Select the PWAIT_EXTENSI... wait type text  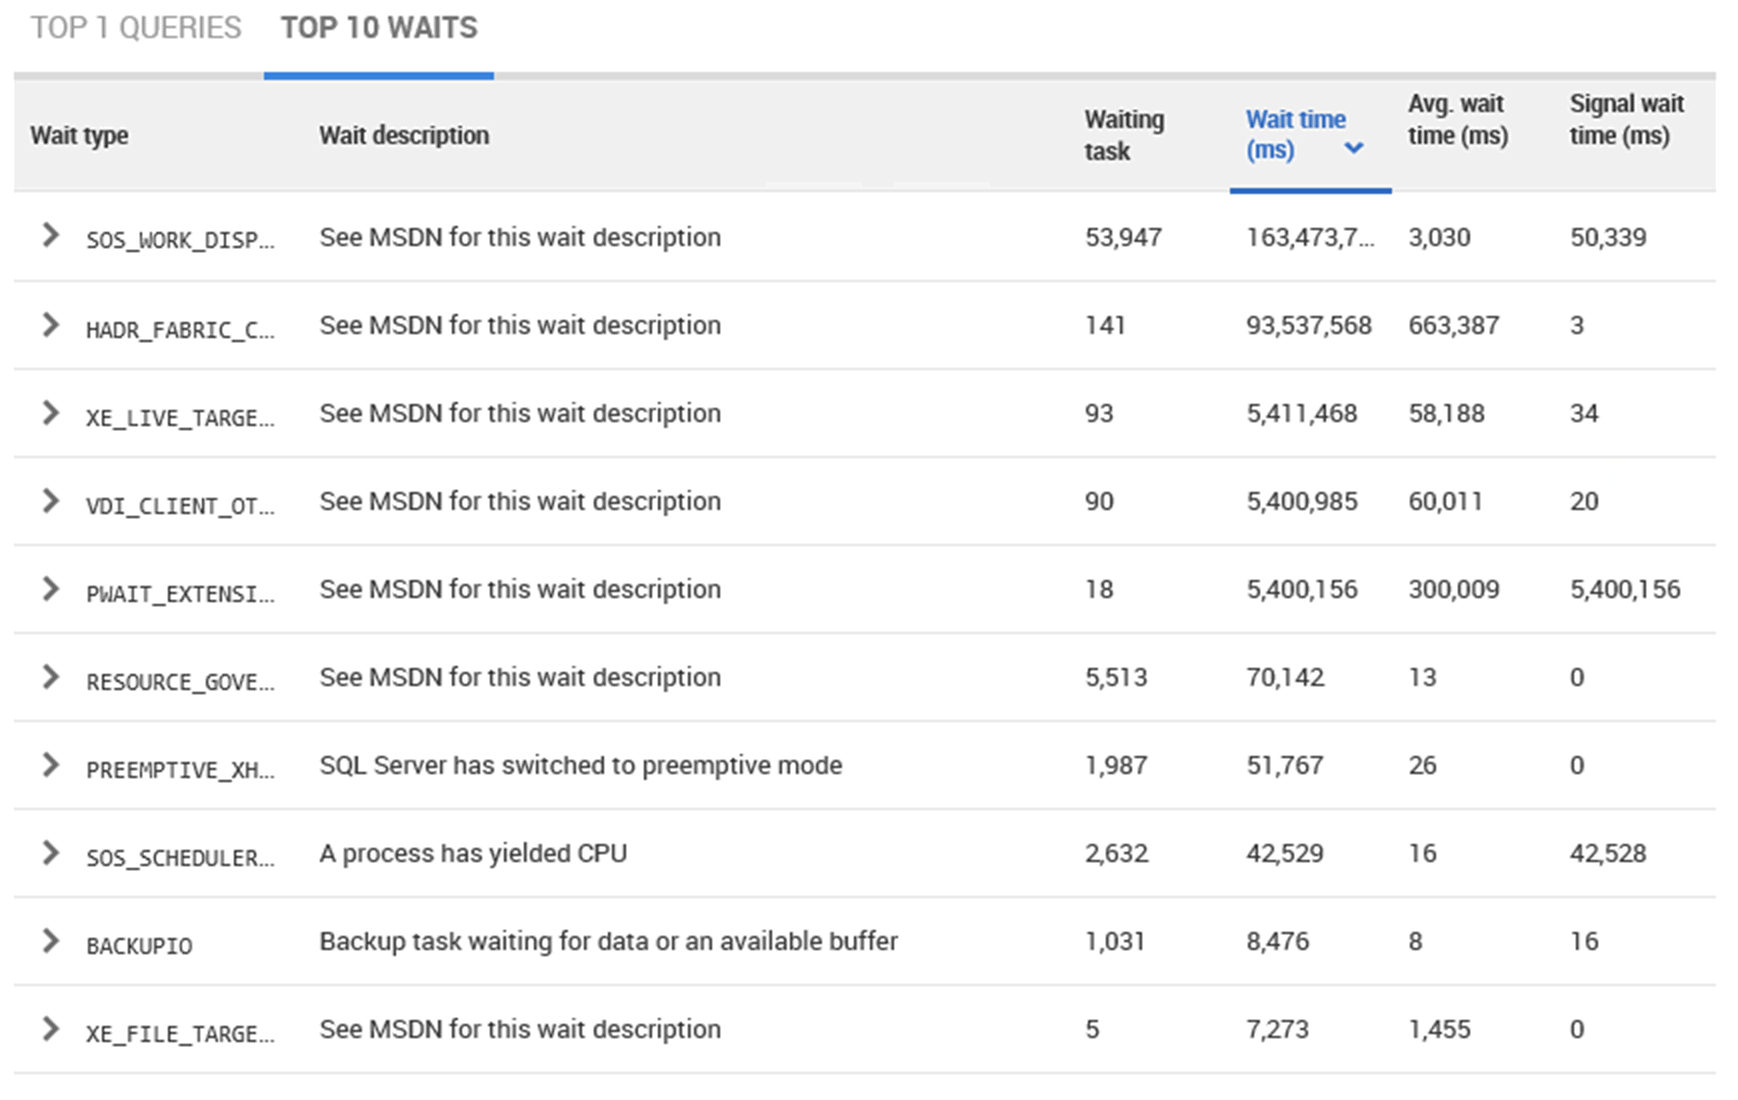(180, 593)
